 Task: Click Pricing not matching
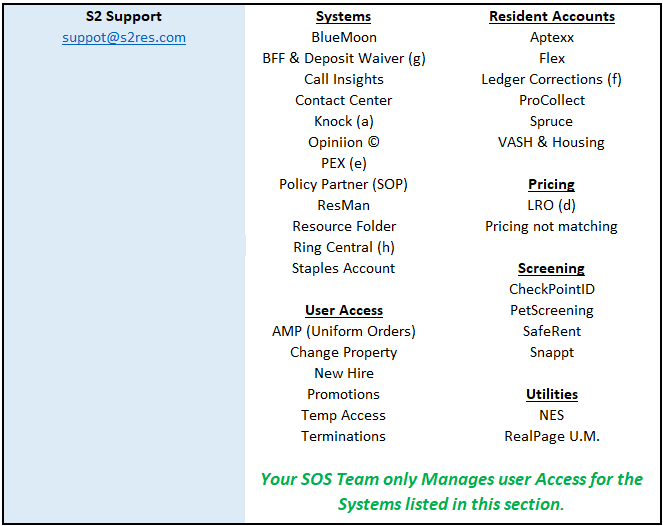tap(551, 226)
